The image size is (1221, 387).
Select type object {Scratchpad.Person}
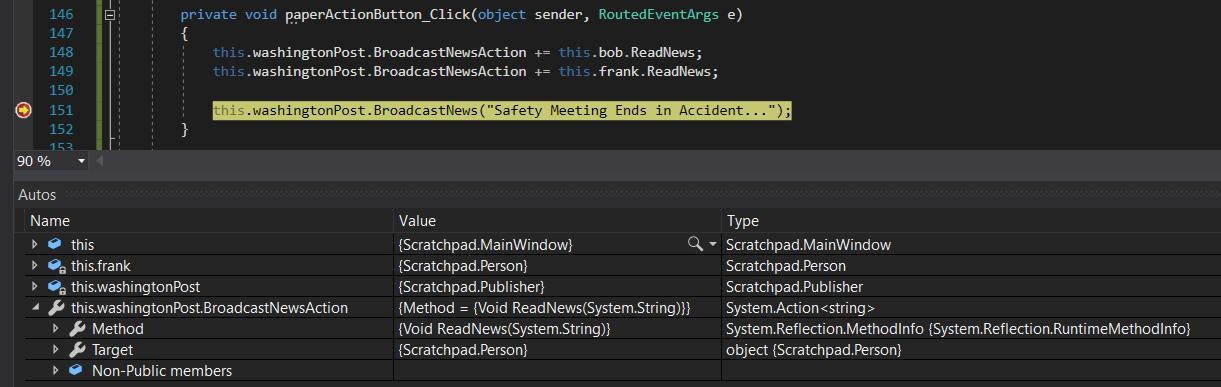pyautogui.click(x=814, y=350)
